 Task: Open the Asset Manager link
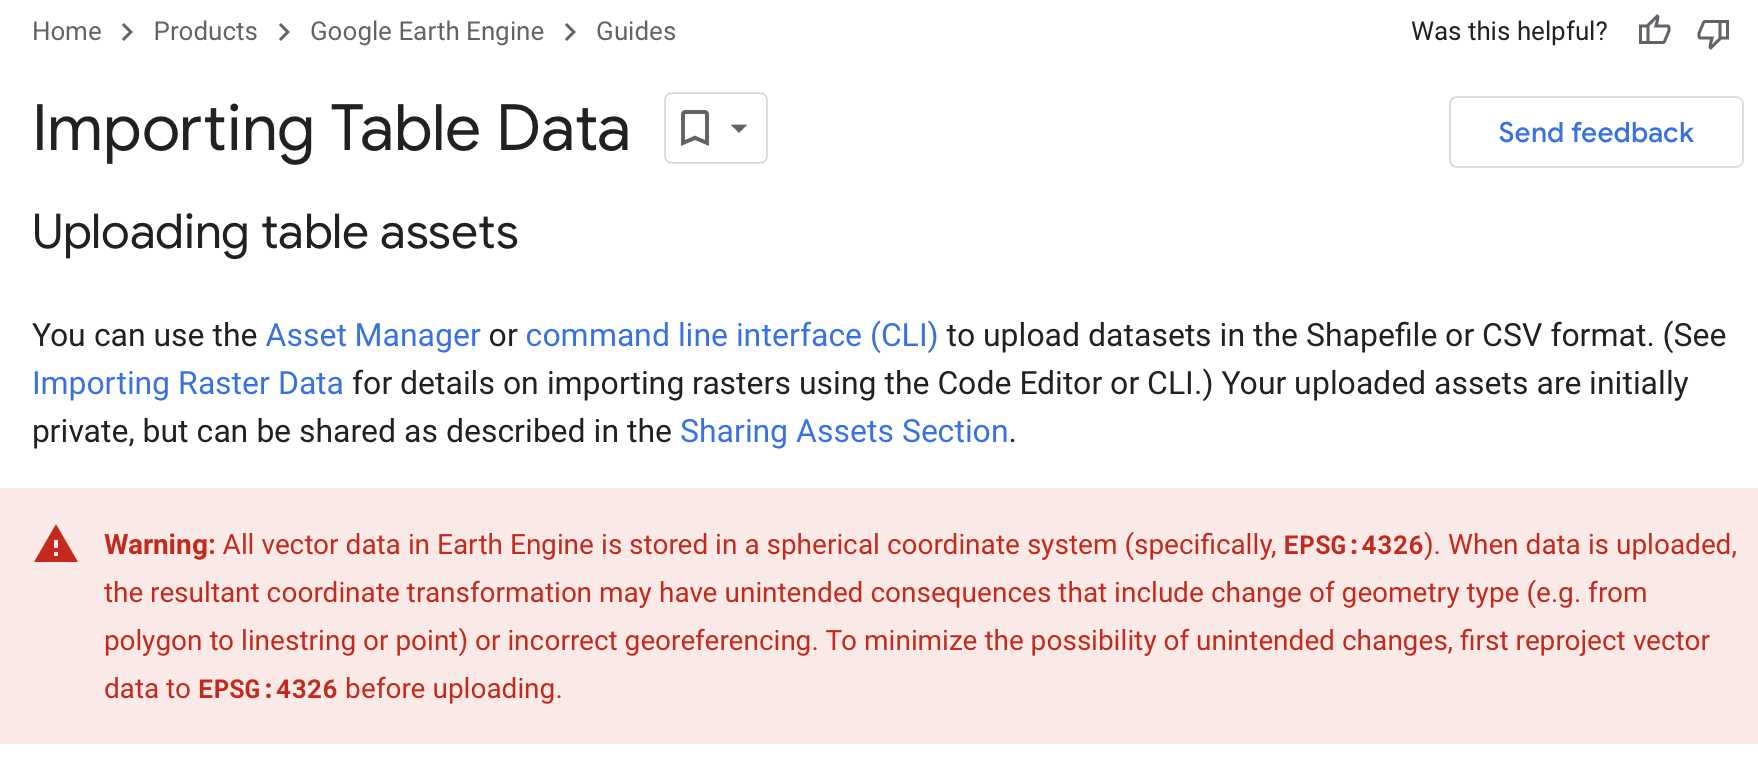pos(373,335)
